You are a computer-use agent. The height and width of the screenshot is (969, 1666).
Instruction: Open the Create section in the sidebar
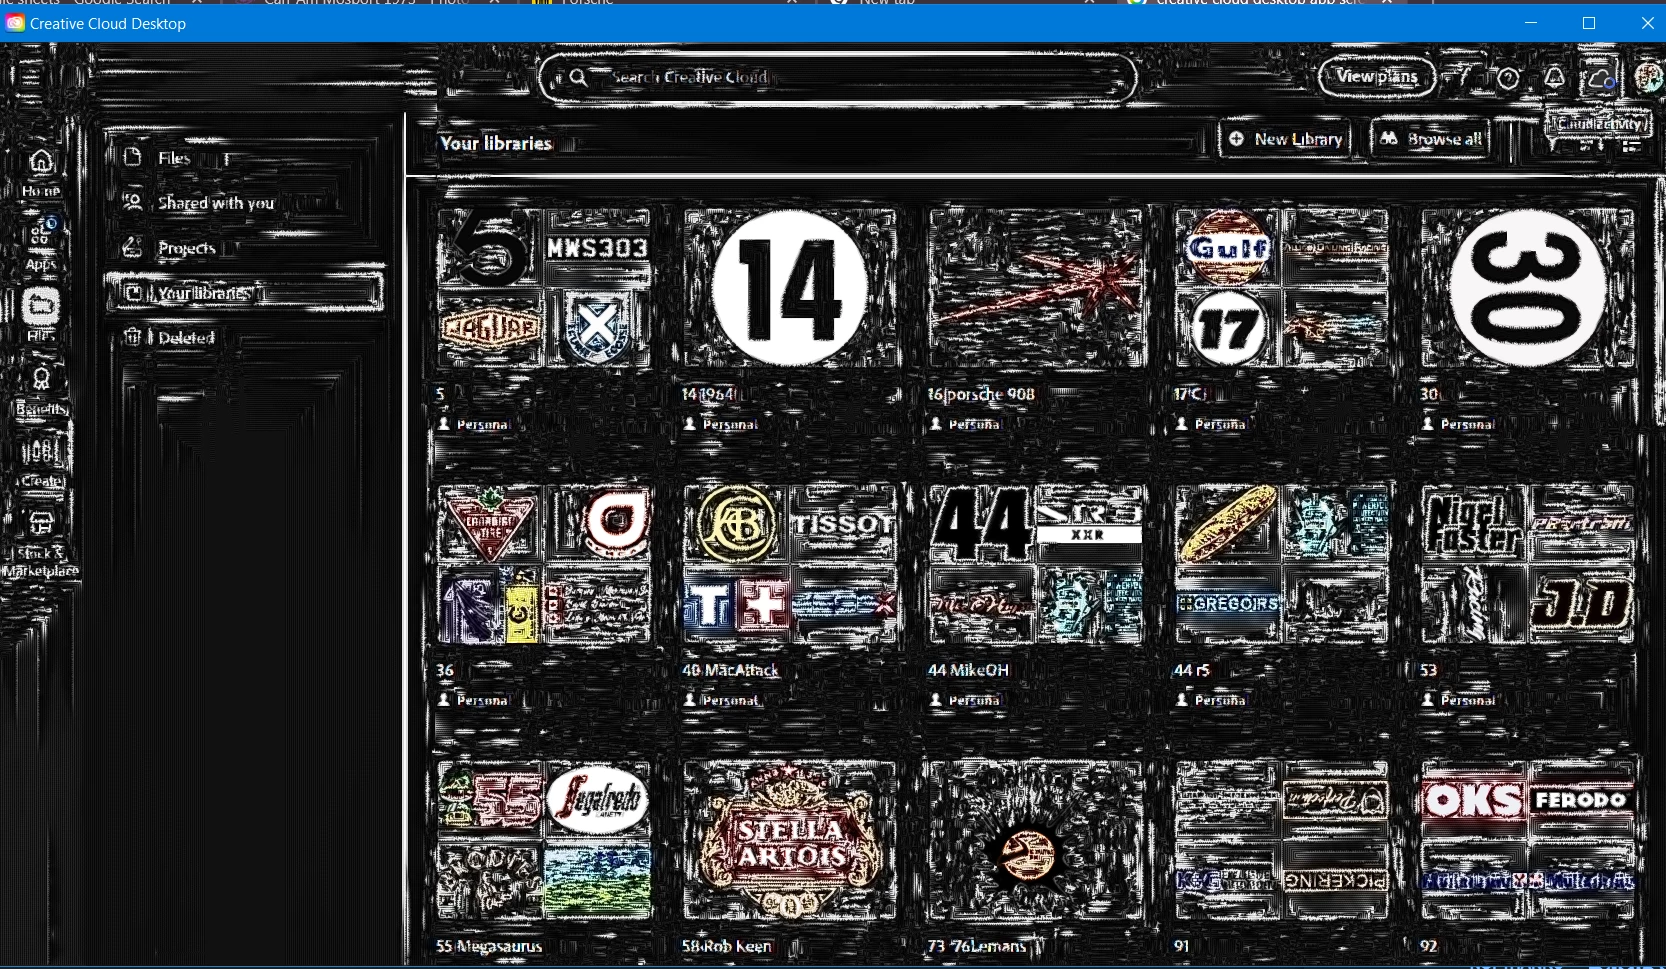coord(41,462)
